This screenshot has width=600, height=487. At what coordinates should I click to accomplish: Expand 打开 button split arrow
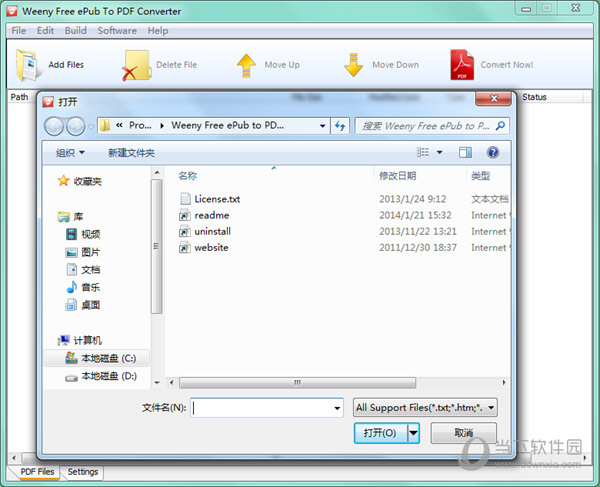pos(413,433)
